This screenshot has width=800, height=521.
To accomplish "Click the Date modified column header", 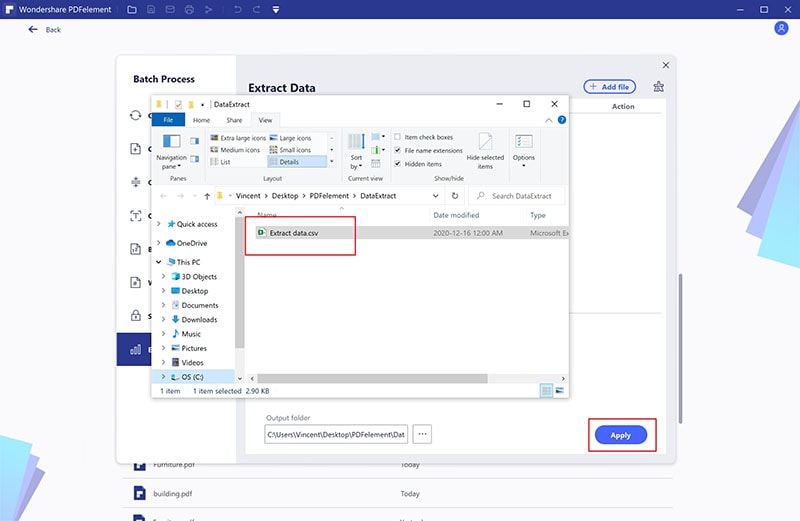I will click(x=456, y=215).
